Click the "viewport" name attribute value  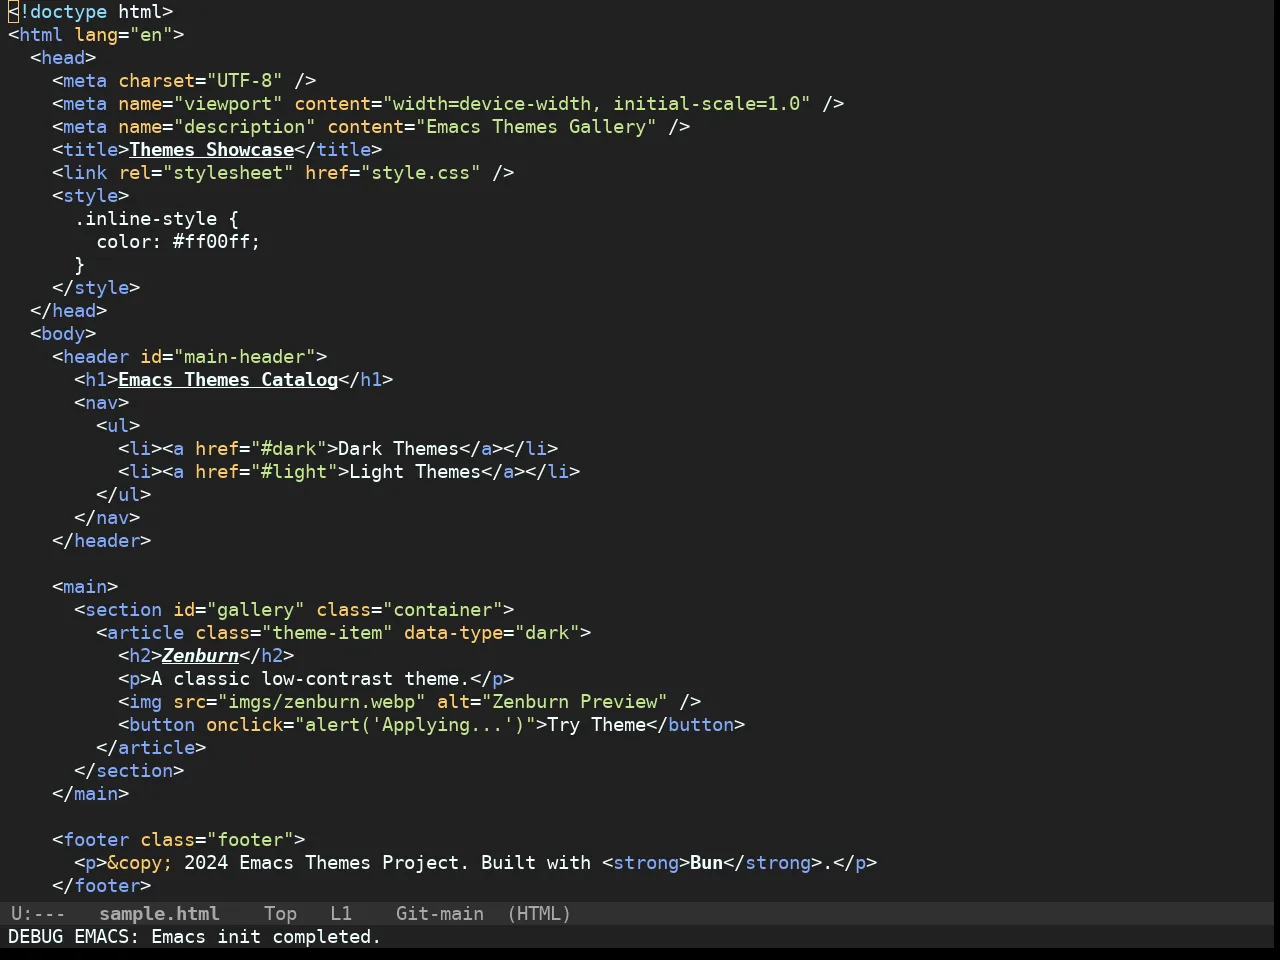pyautogui.click(x=228, y=104)
